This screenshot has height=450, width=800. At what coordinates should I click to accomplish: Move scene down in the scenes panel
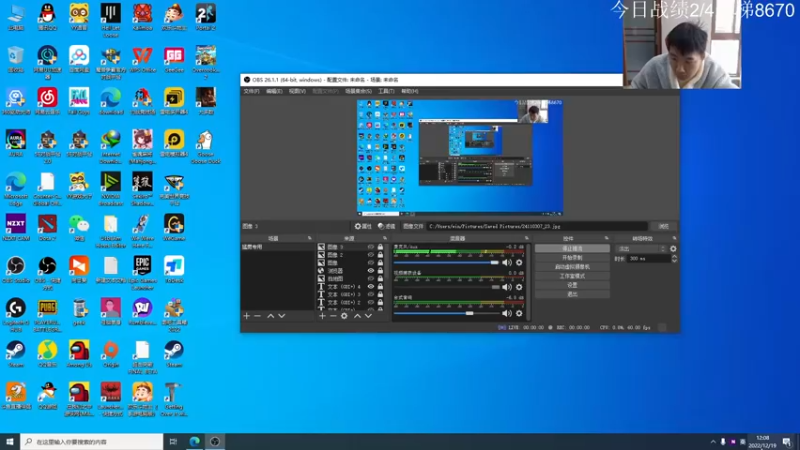pos(282,316)
